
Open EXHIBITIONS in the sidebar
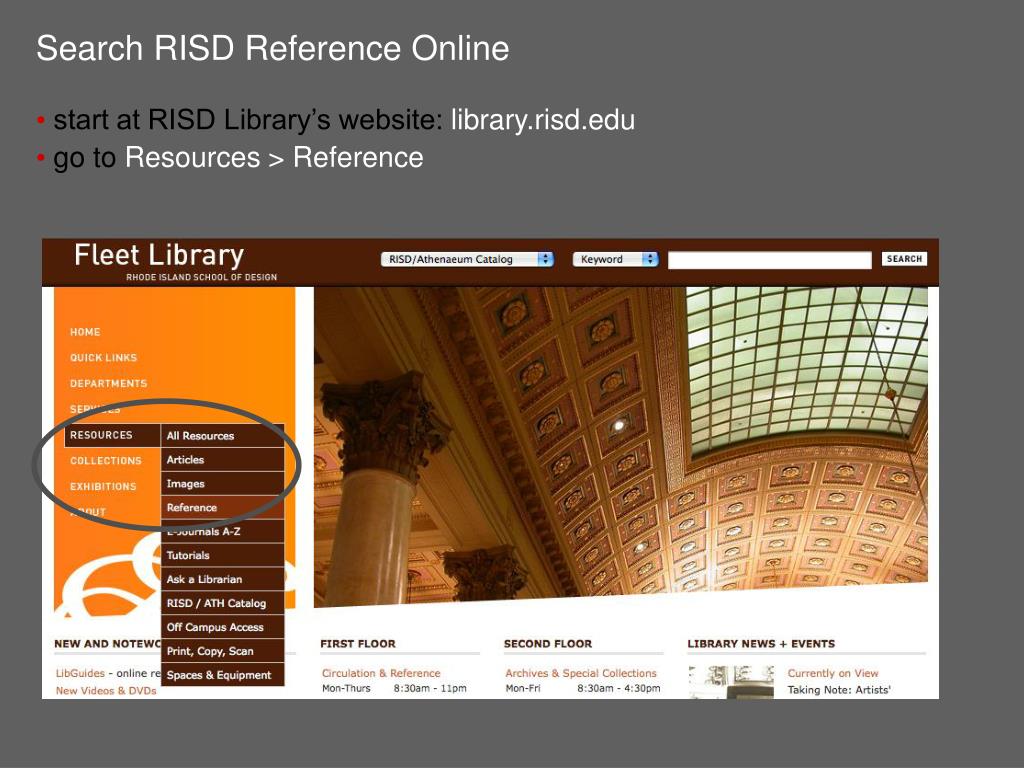point(103,487)
